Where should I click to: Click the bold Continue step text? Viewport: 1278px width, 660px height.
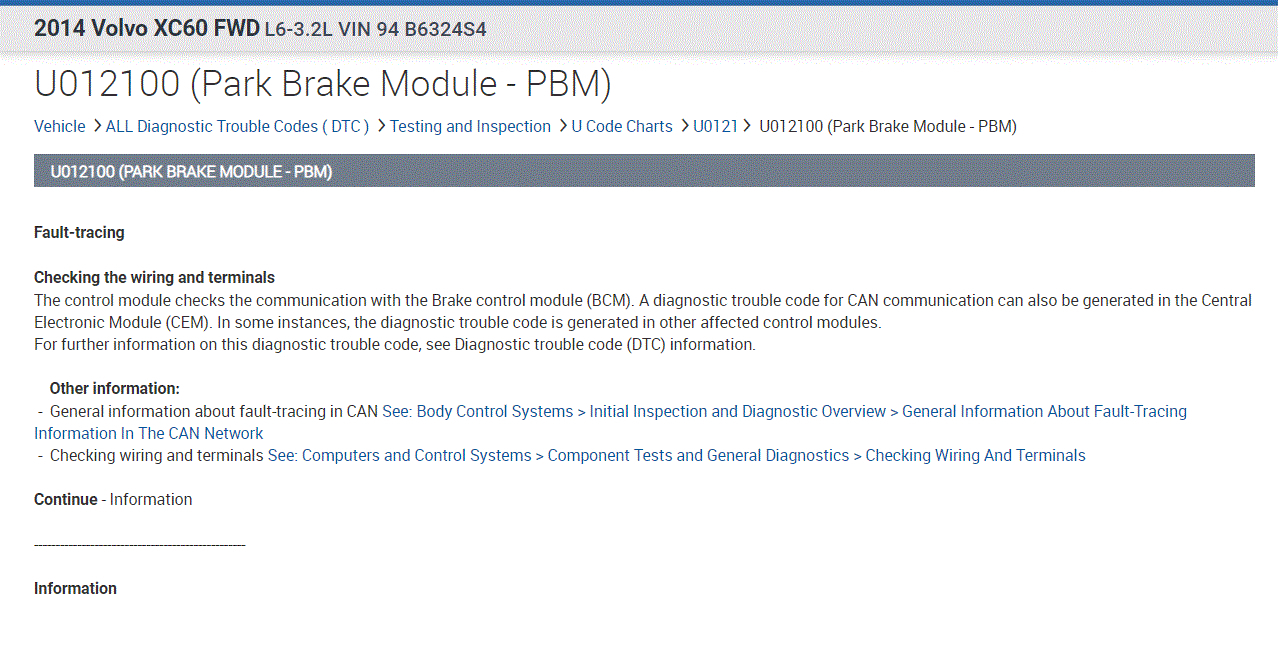coord(66,499)
